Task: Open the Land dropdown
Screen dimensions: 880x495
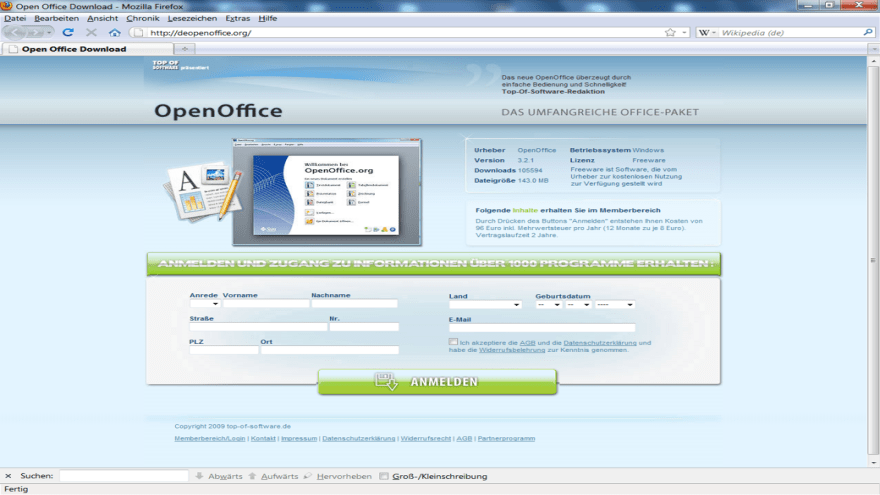Action: 485,305
